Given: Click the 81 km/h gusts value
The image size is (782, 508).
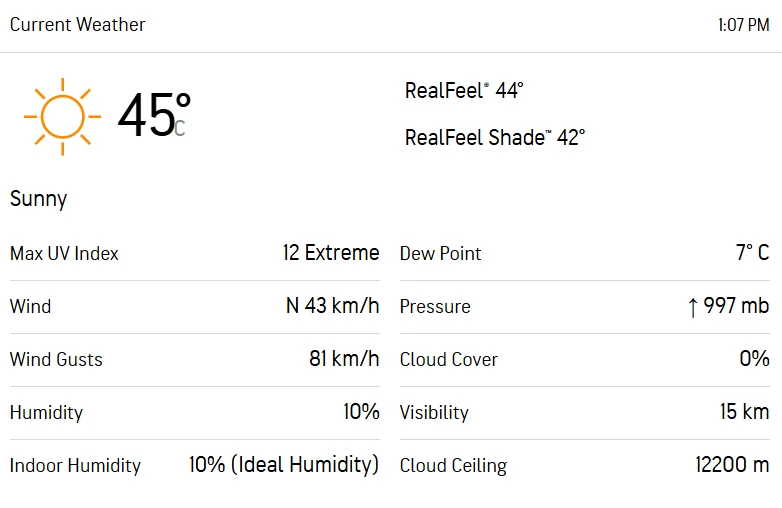Looking at the screenshot, I should pyautogui.click(x=344, y=359).
